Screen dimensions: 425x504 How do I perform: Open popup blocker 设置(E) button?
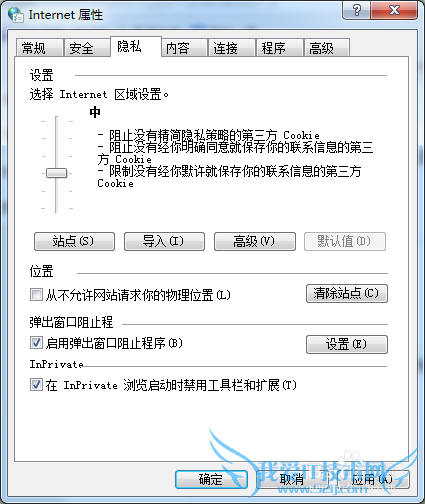tap(347, 344)
